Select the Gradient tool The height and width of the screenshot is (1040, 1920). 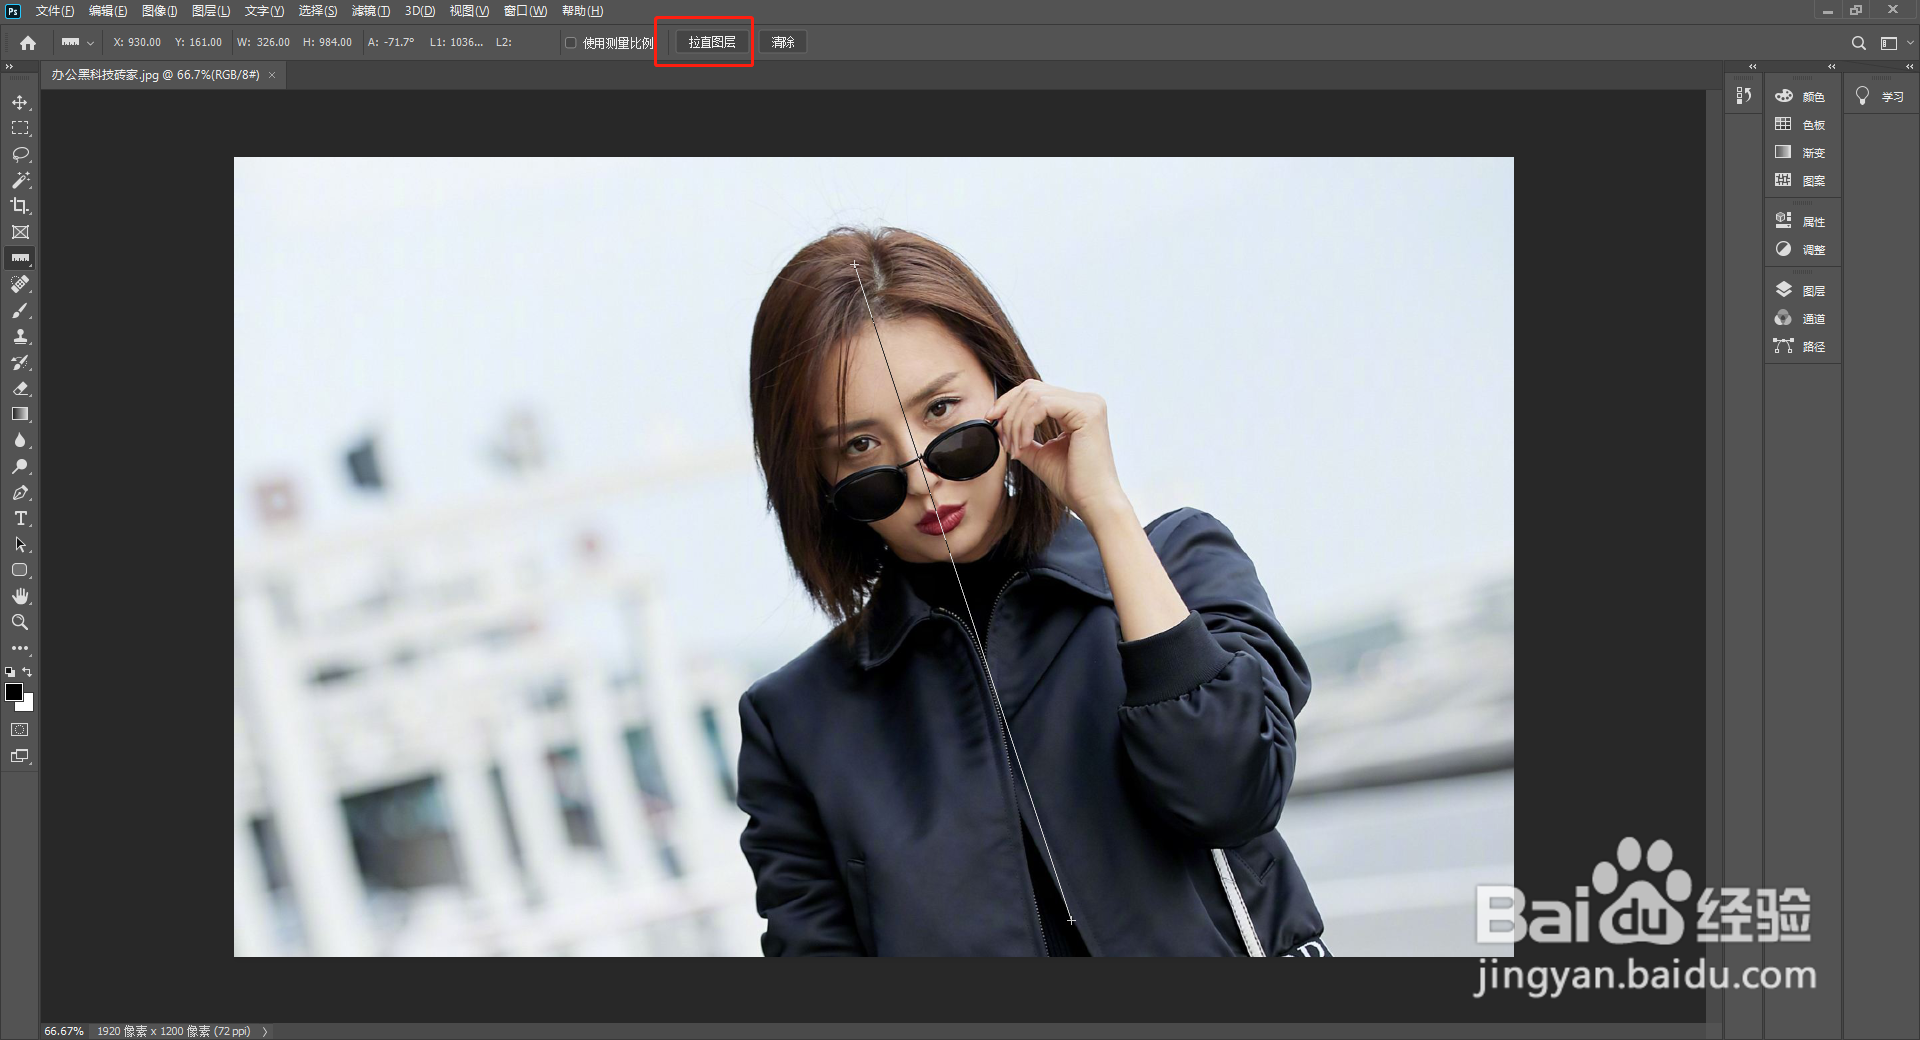coord(20,414)
